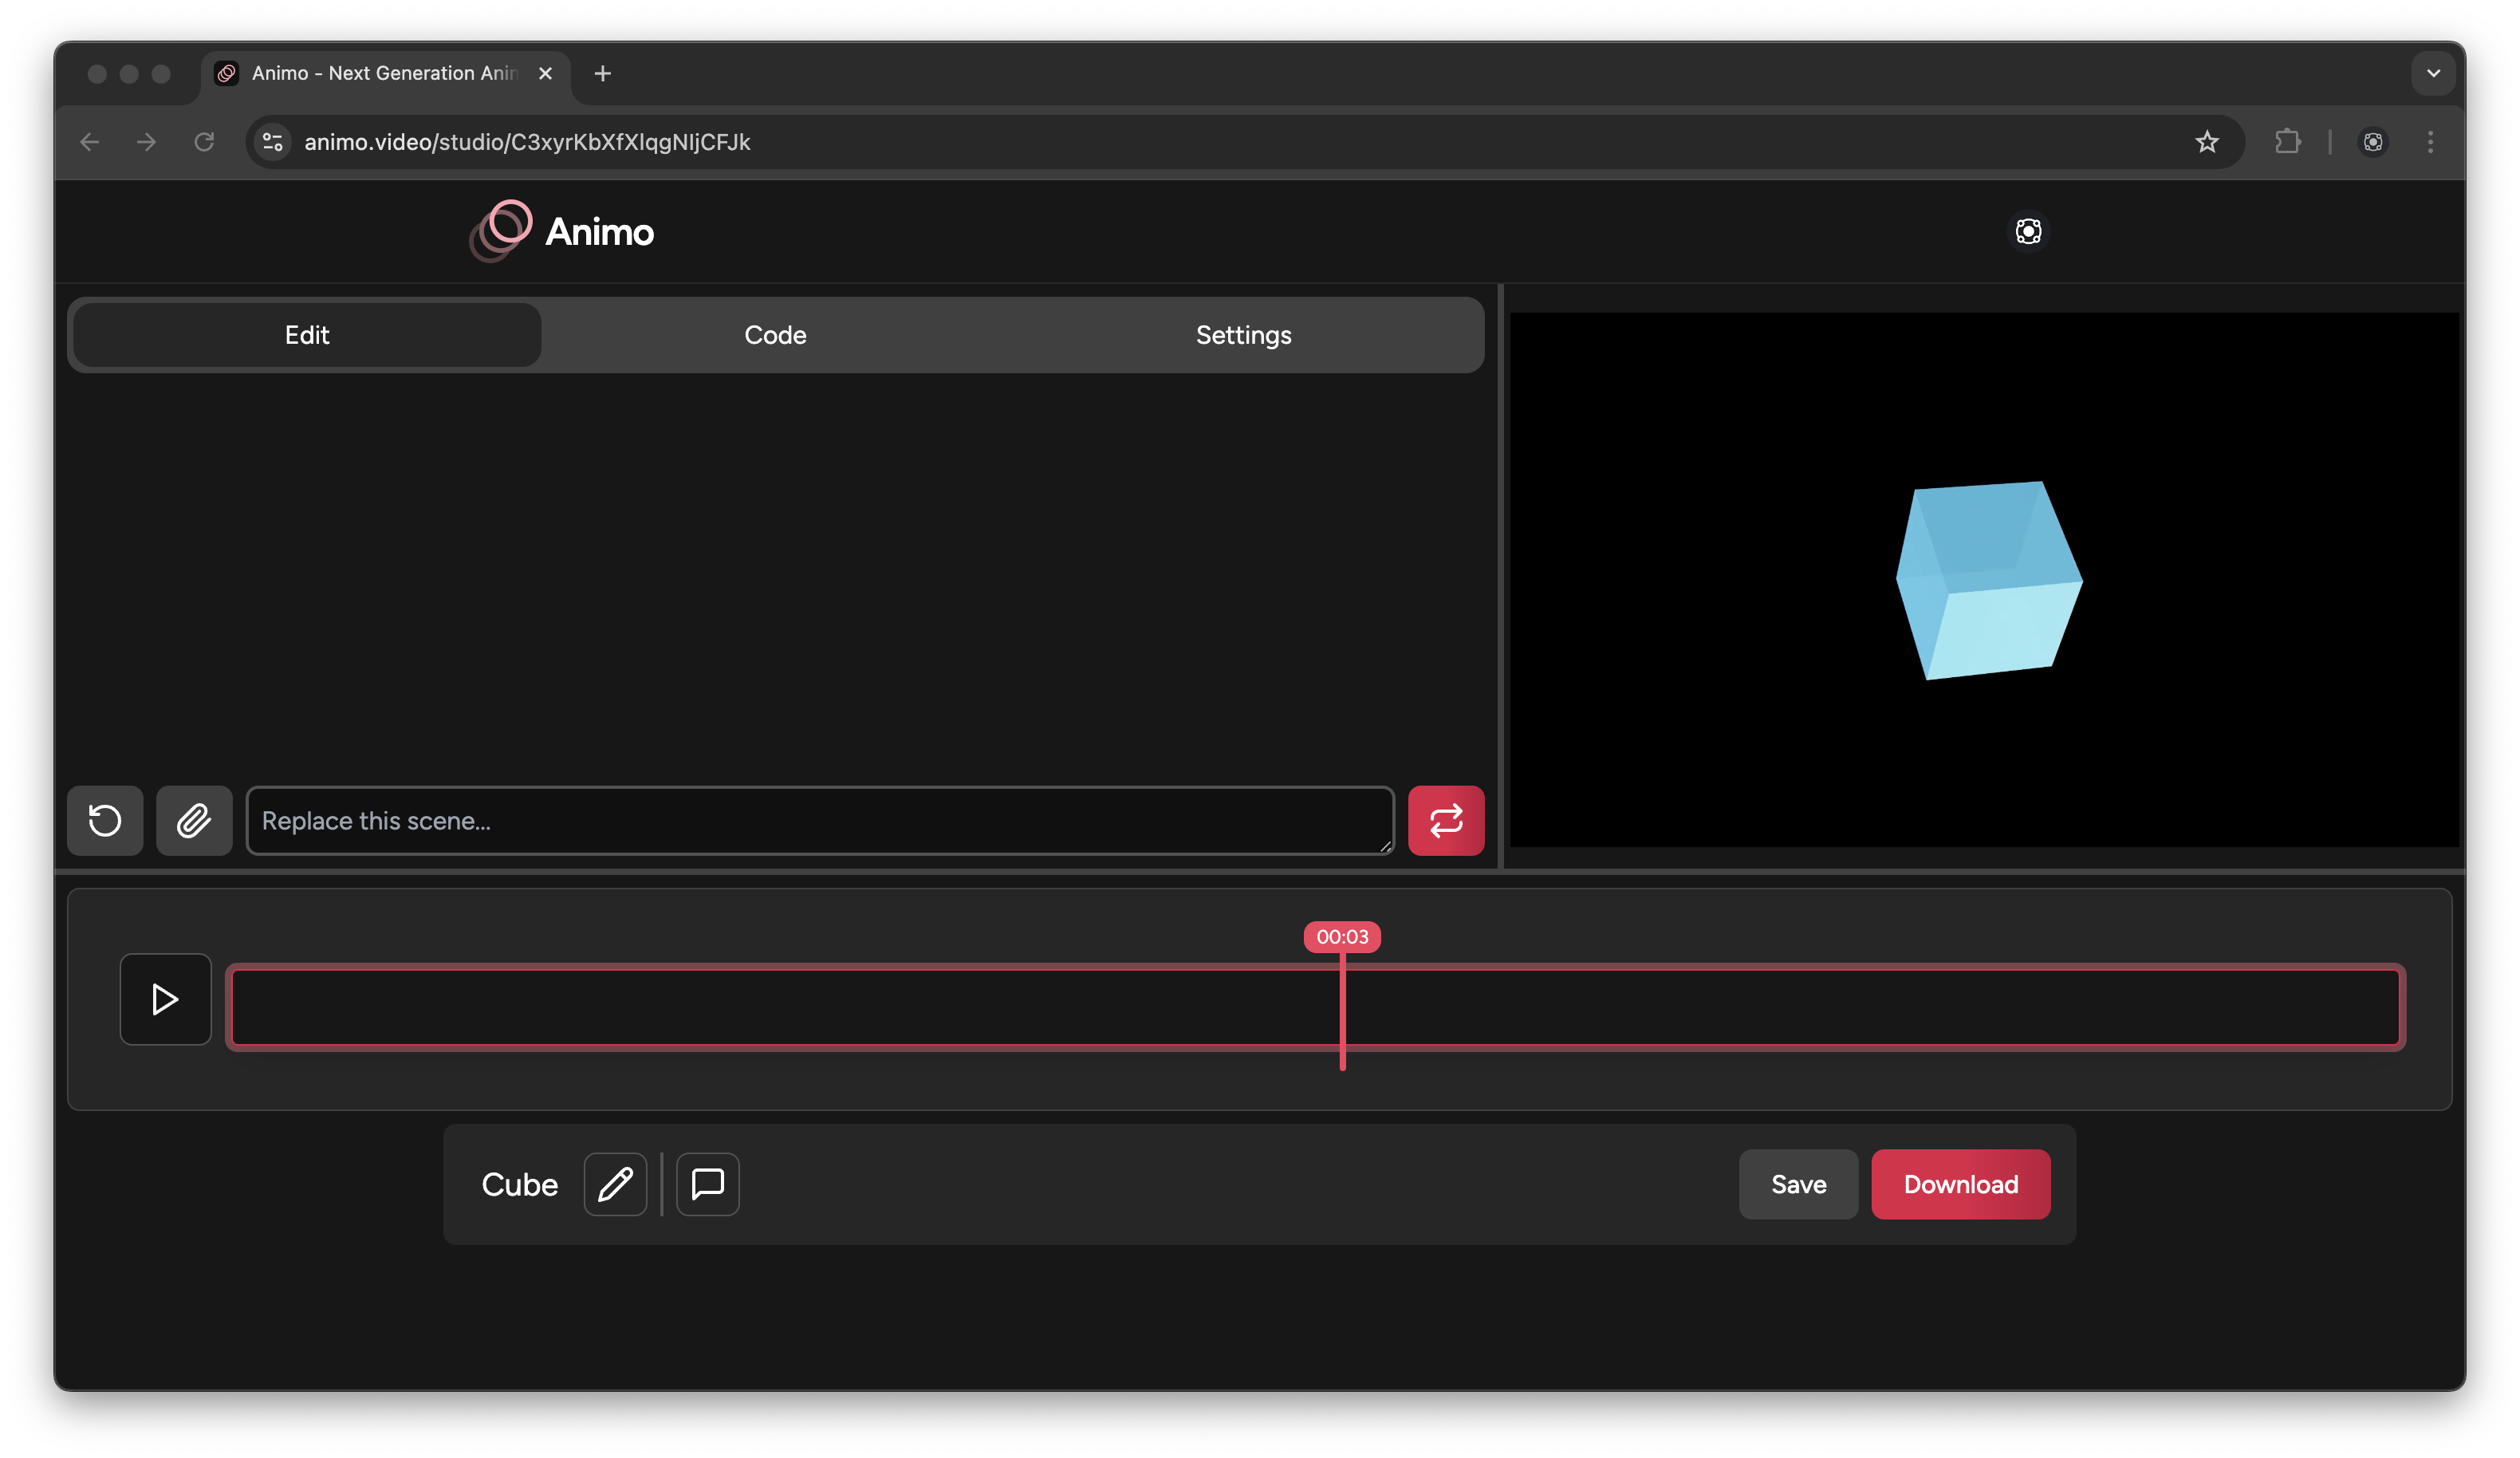The image size is (2520, 1458).
Task: Open the Settings tab
Action: (x=1243, y=335)
